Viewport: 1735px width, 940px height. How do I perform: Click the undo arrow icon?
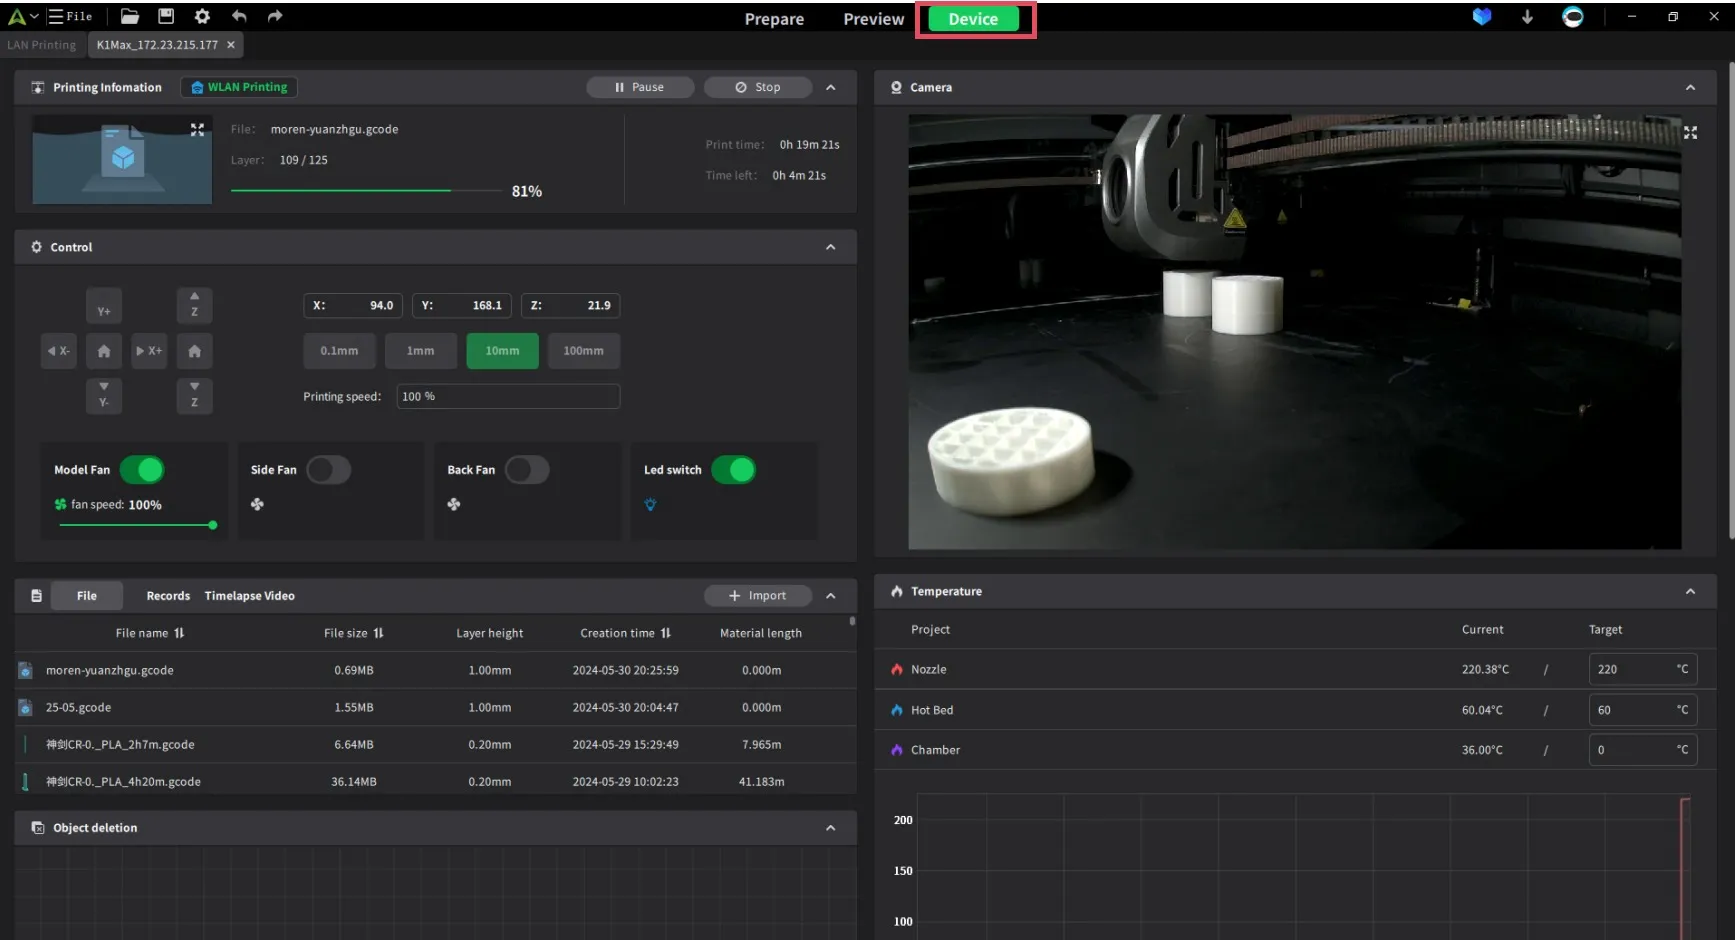[x=239, y=16]
